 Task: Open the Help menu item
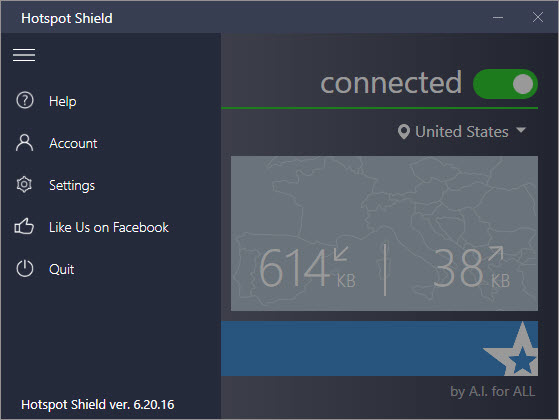click(x=62, y=101)
